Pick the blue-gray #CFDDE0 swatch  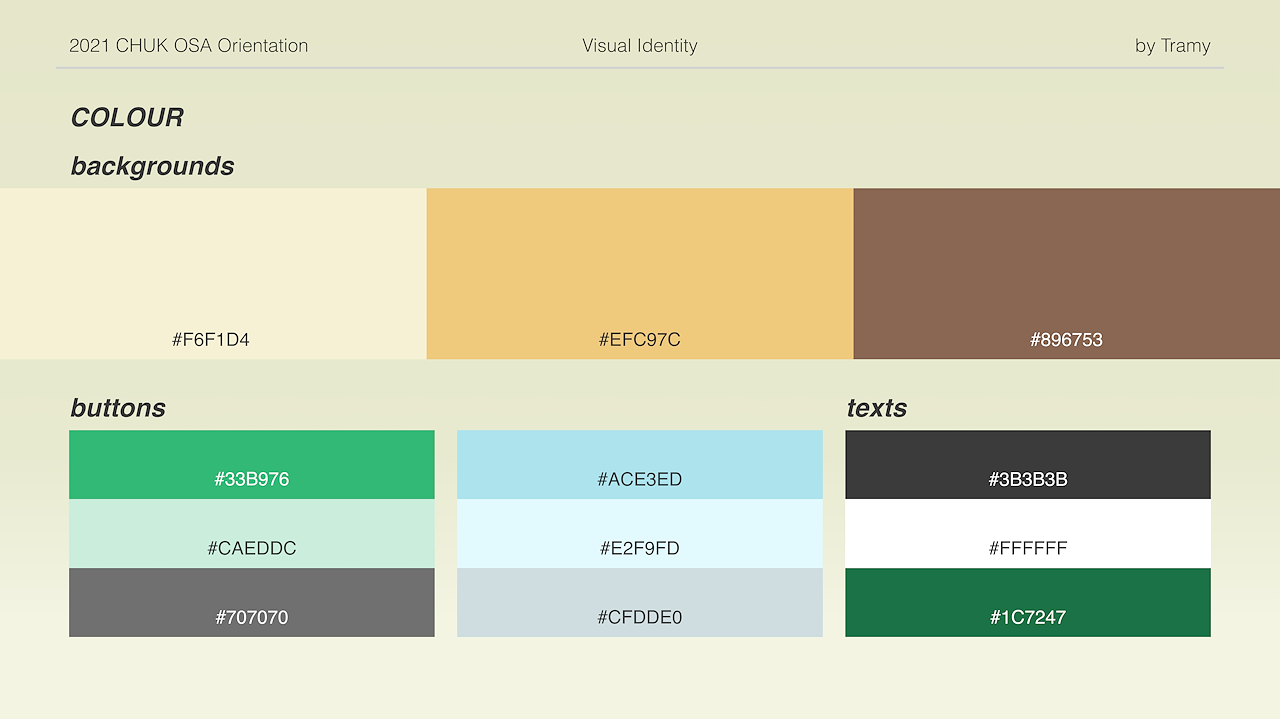pos(640,602)
